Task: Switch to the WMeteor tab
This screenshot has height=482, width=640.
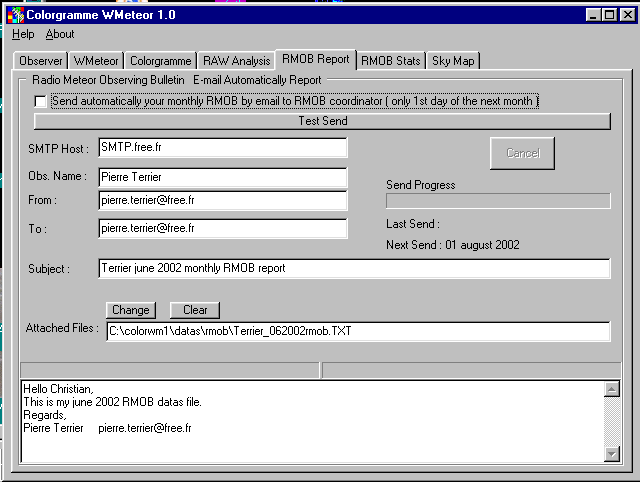Action: pyautogui.click(x=96, y=61)
